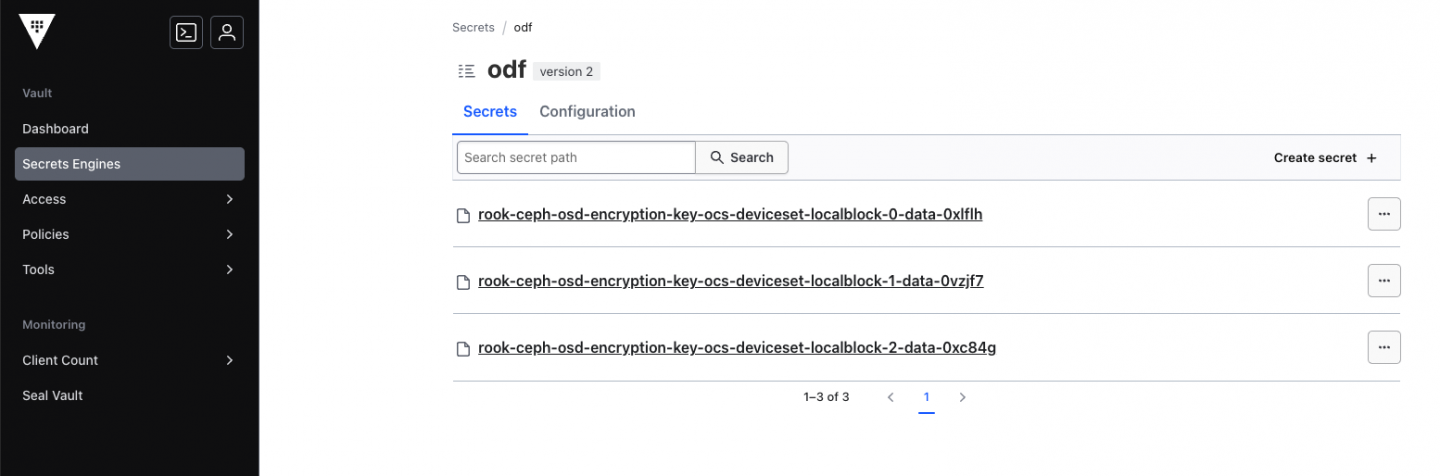Click Create secret button
Viewport: 1440px width, 476px height.
pyautogui.click(x=1324, y=158)
